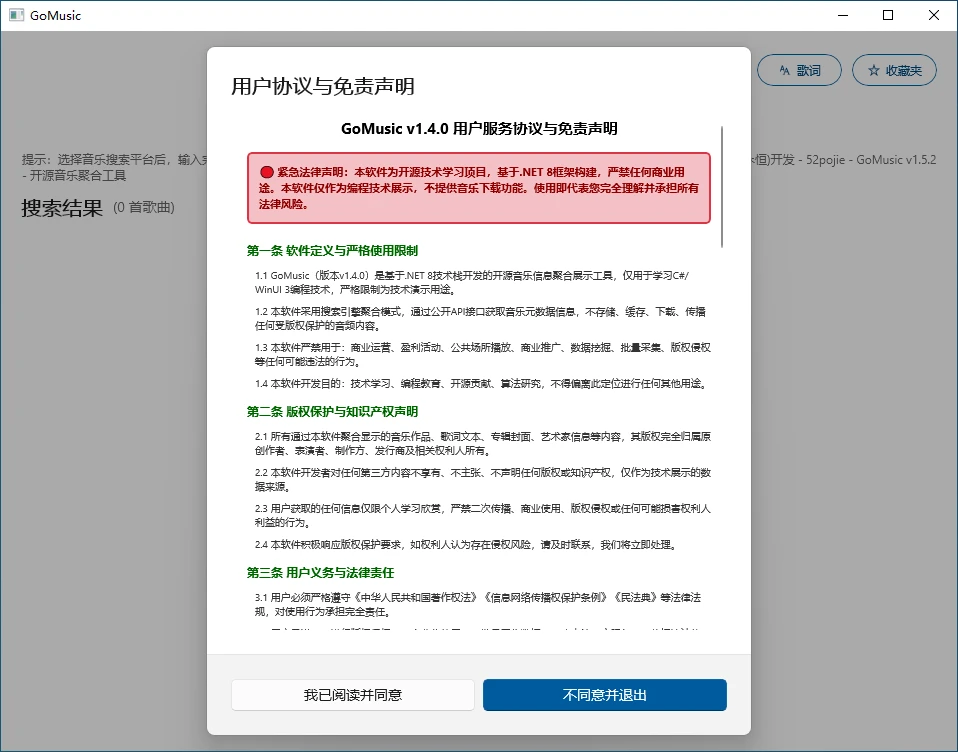Click the agreement dialog scrollbar thumb
958x752 pixels.
click(x=721, y=185)
